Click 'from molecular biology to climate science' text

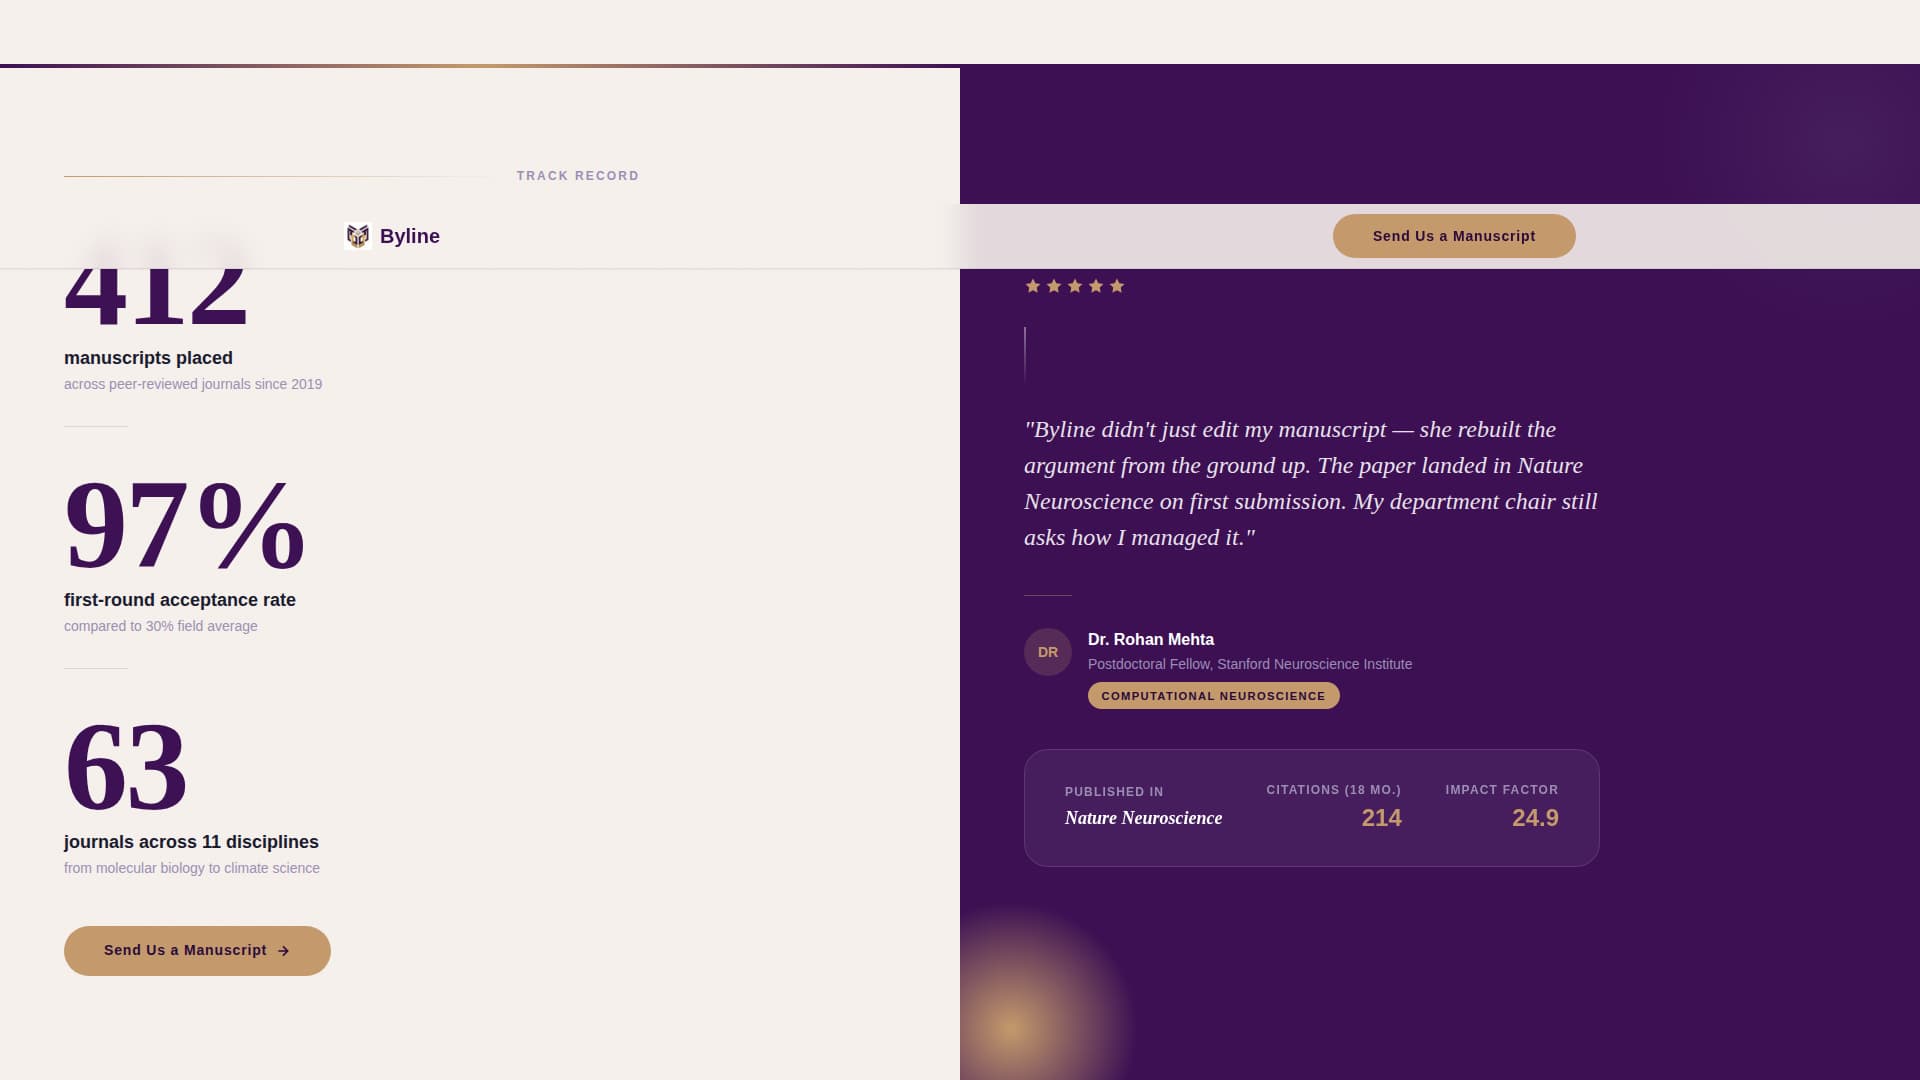[x=192, y=868]
